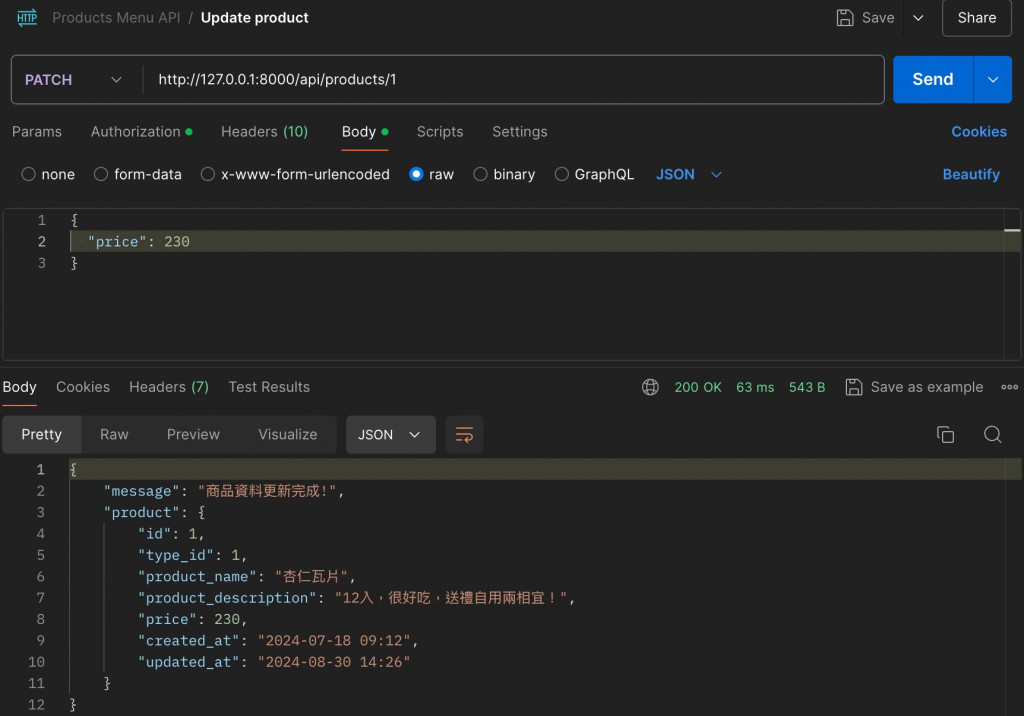The image size is (1024, 716).
Task: Open the Cookies link
Action: click(979, 132)
